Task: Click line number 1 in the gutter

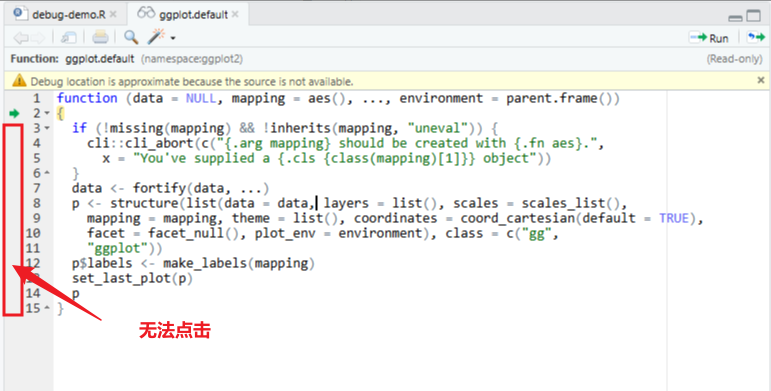Action: (37, 98)
